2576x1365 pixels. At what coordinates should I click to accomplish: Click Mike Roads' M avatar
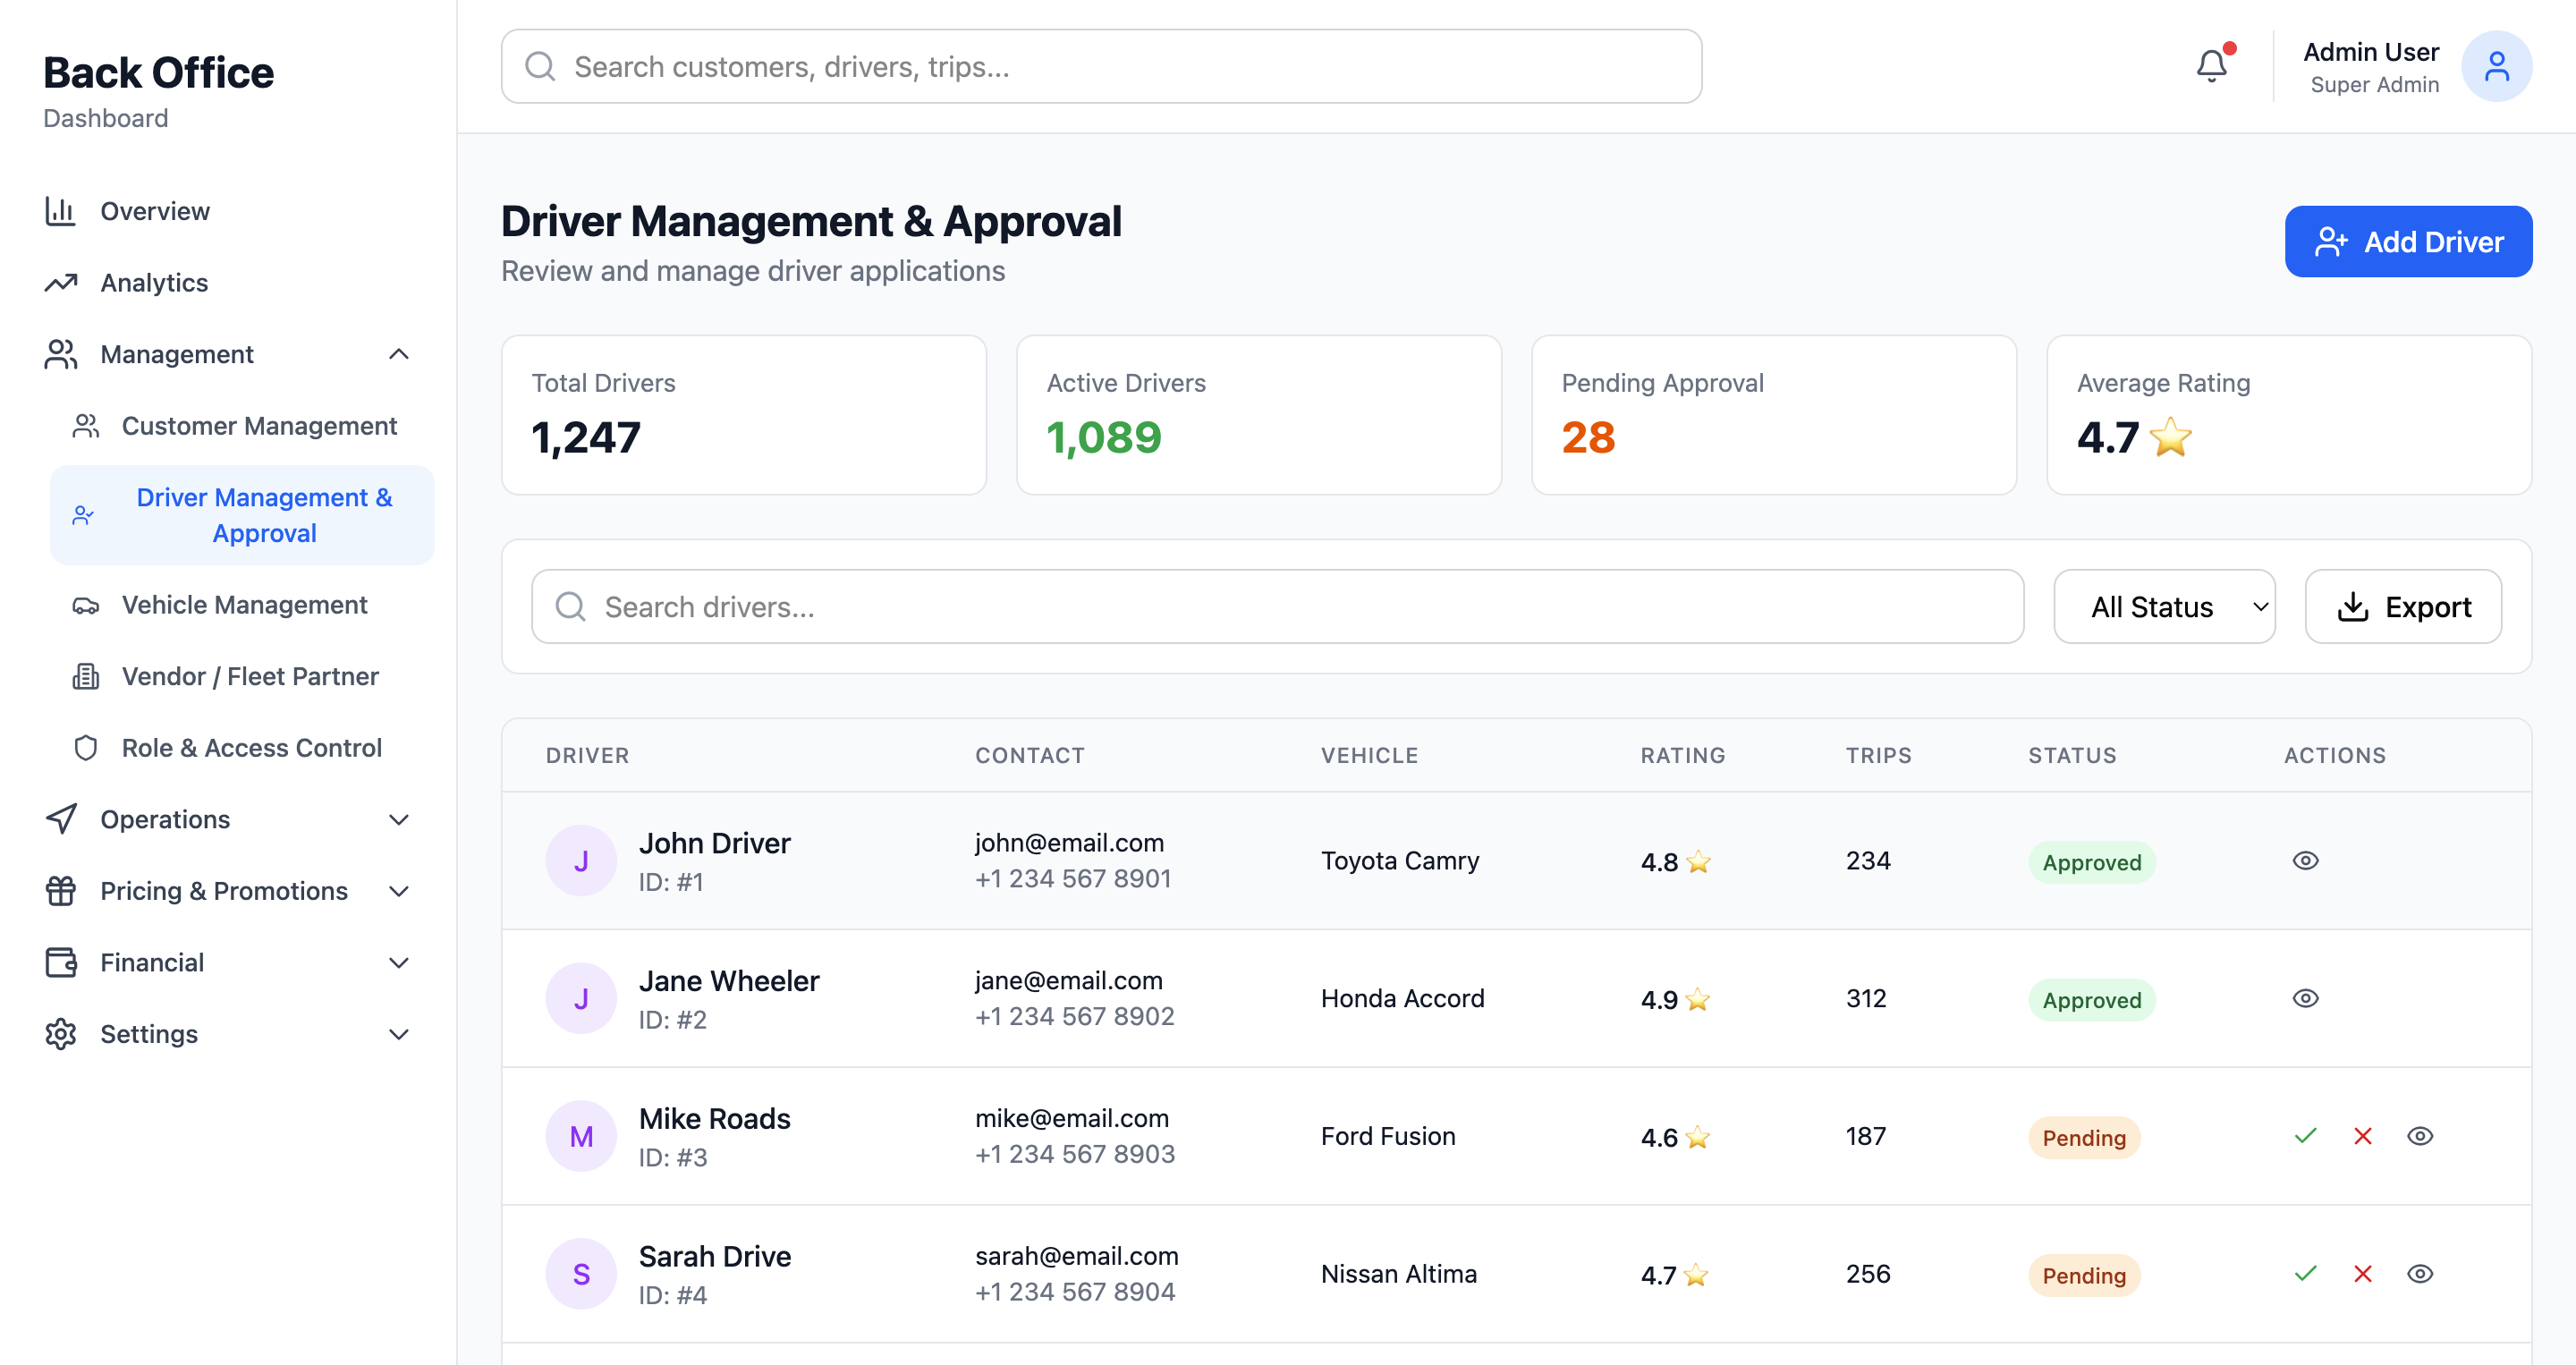pos(581,1137)
